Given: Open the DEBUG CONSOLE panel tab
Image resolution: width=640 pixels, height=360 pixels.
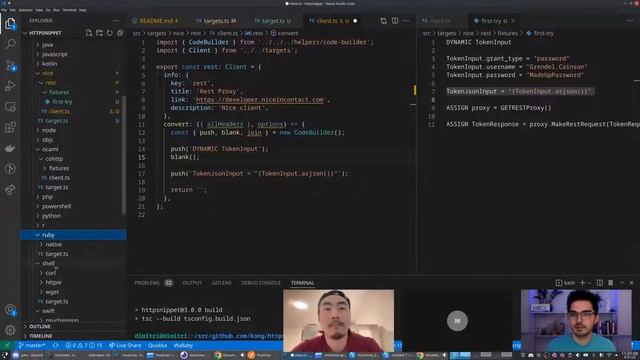Looking at the screenshot, I should [x=261, y=283].
